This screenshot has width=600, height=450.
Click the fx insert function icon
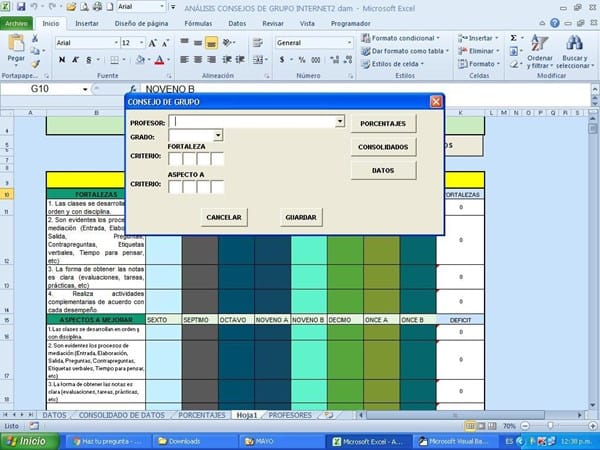tap(133, 89)
